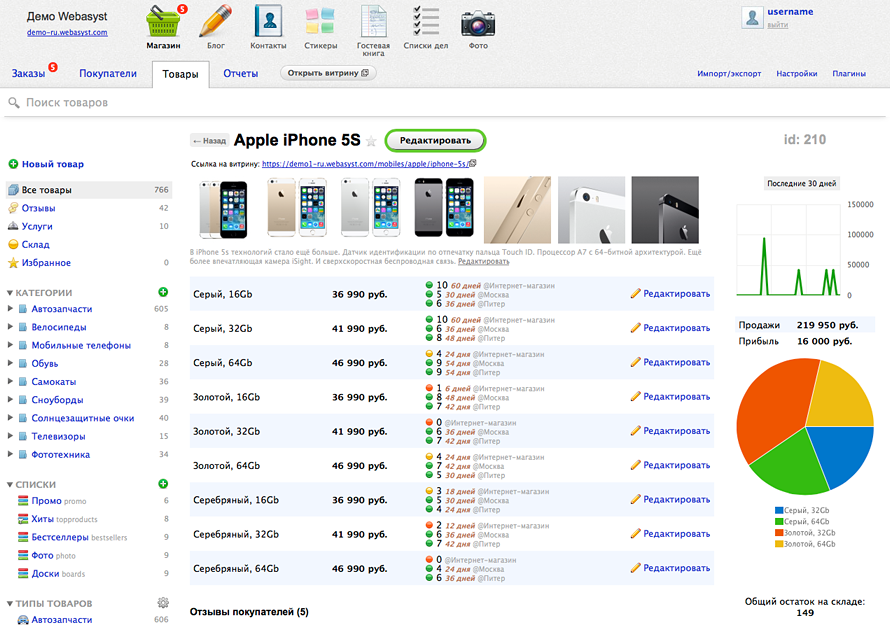Click green plus icon for Новый товар
Viewport: 890px width, 626px height.
tap(13, 164)
